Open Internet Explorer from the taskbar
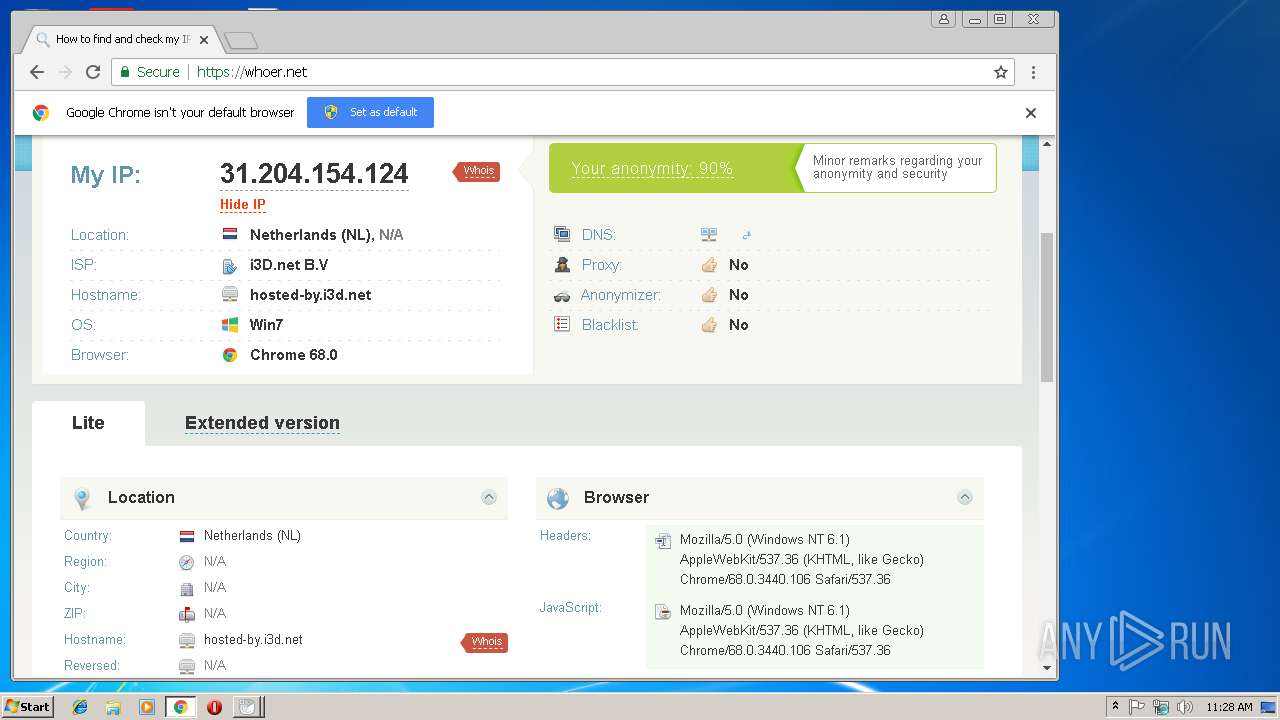The image size is (1280, 720). pos(80,707)
